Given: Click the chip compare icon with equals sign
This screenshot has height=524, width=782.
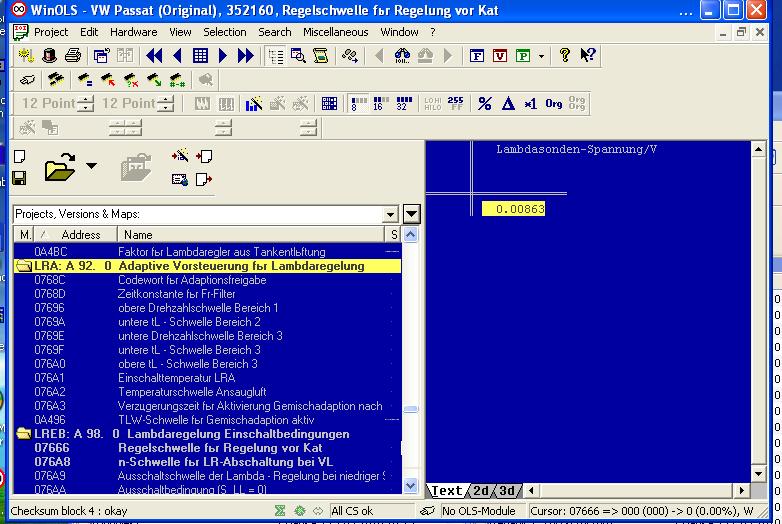Looking at the screenshot, I should point(84,80).
